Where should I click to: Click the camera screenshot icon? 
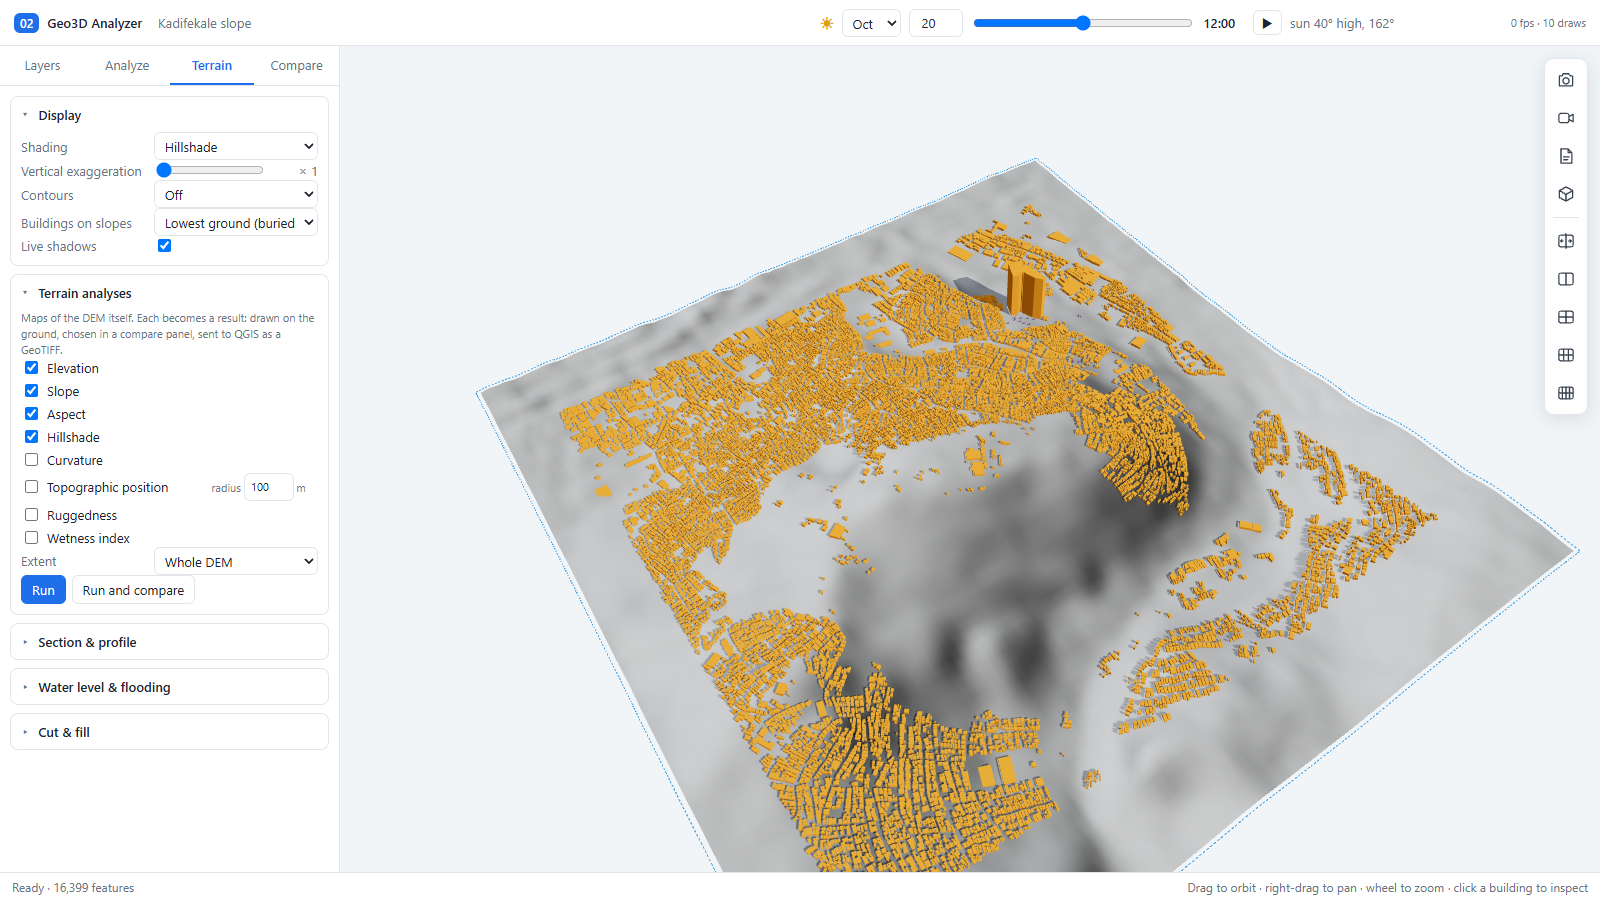coord(1566,80)
